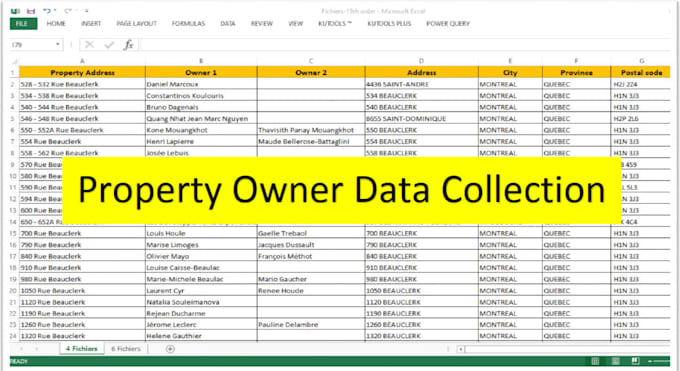
Task: Select the cell with Natalia Souleimanova
Action: [201, 302]
